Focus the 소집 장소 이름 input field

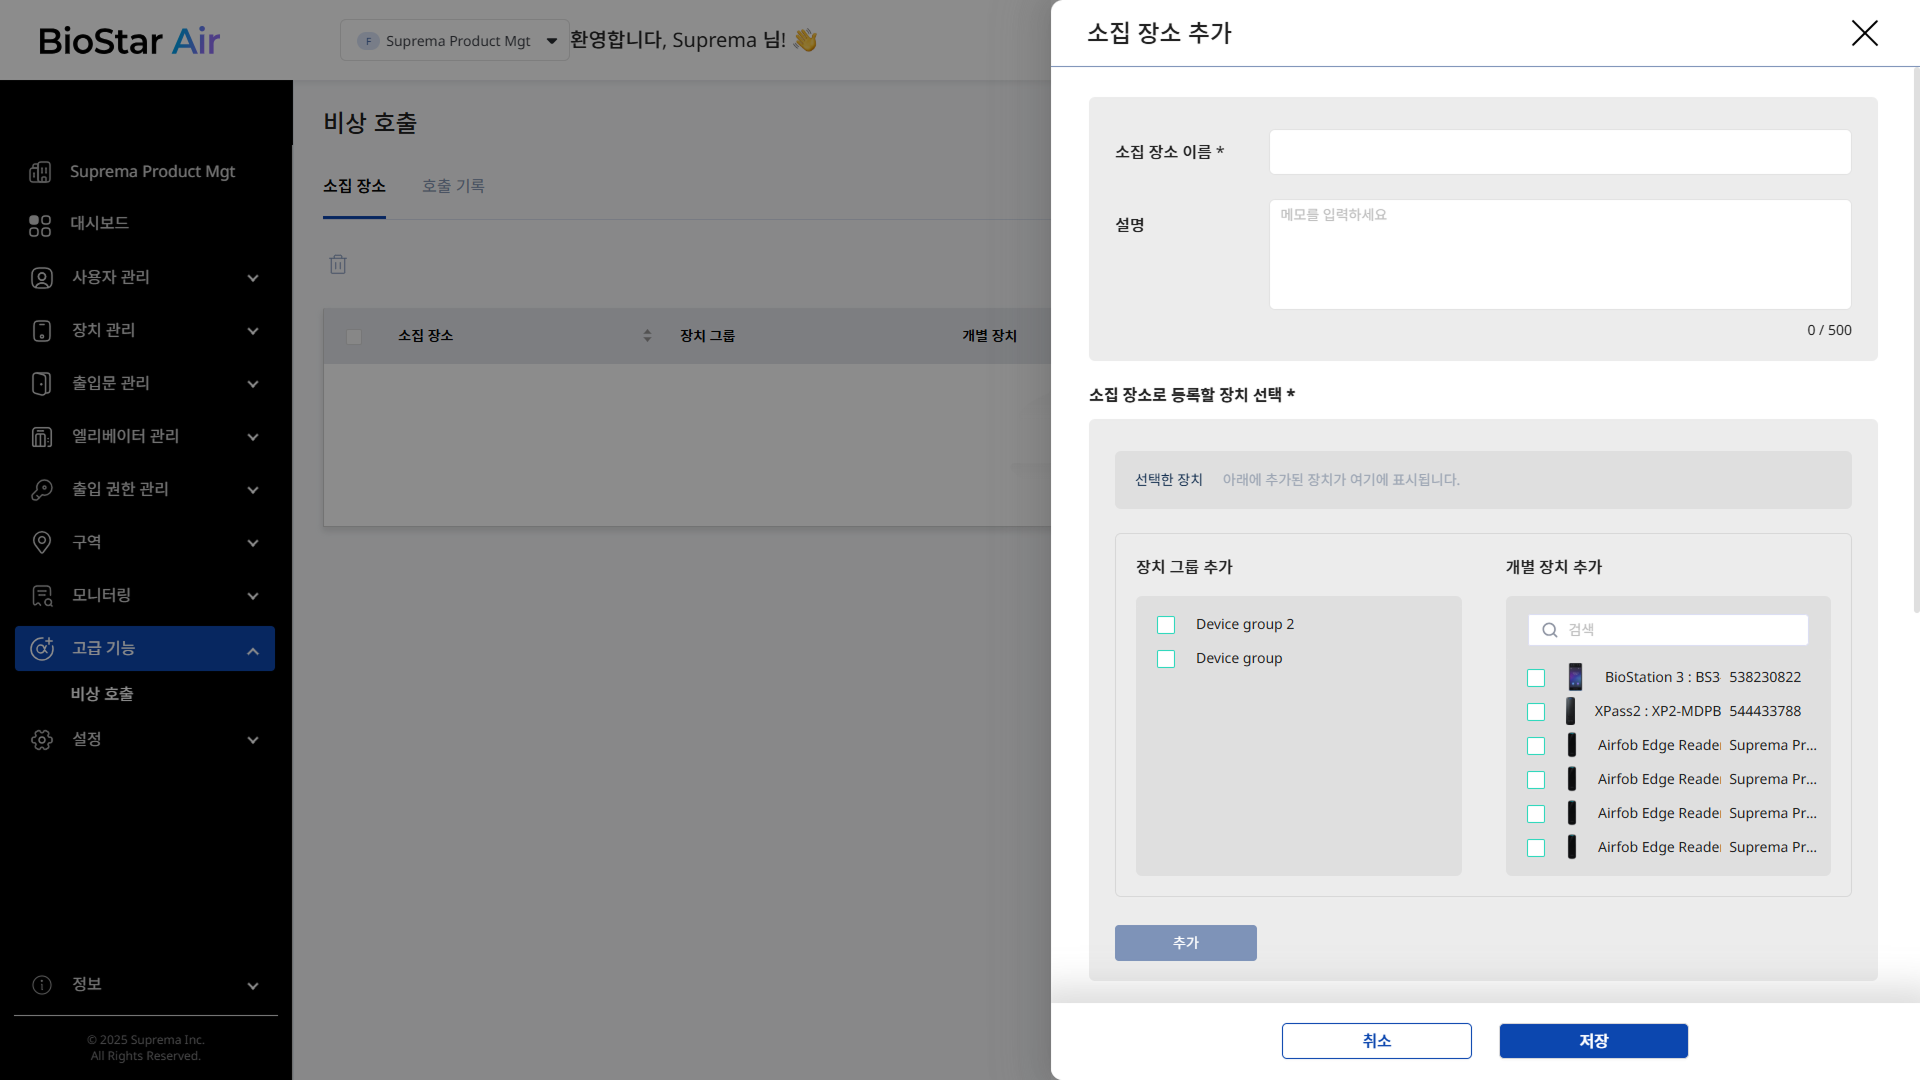point(1559,152)
